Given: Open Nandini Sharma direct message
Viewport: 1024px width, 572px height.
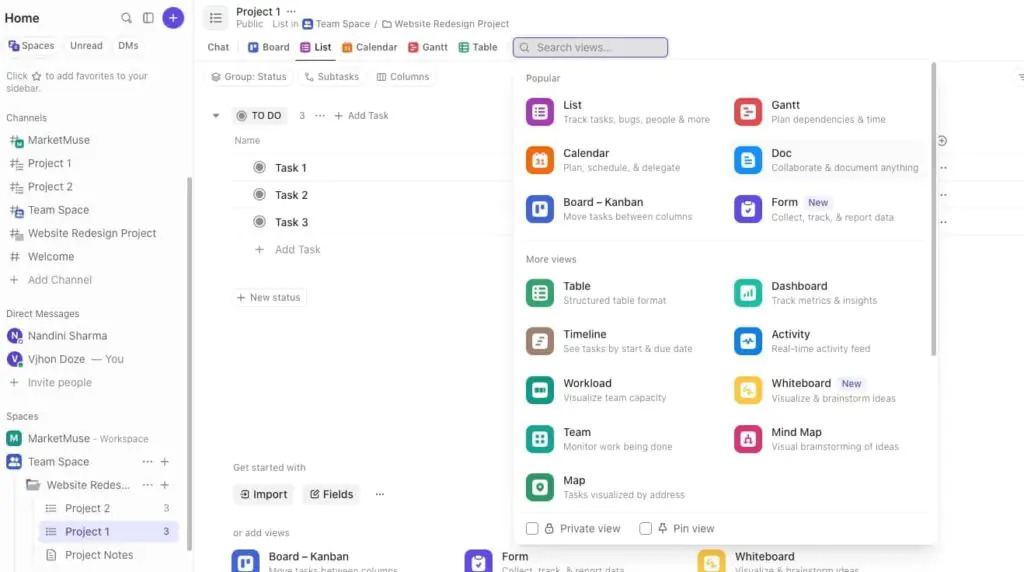Looking at the screenshot, I should [x=67, y=336].
